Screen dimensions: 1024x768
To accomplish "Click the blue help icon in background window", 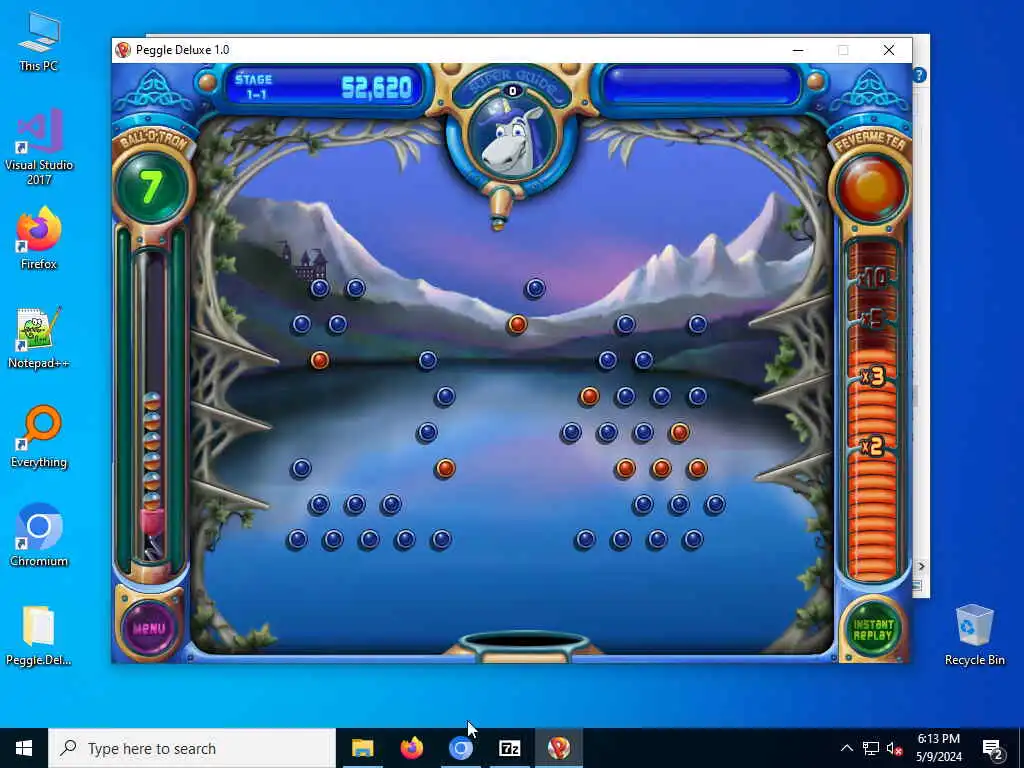I will (x=920, y=75).
